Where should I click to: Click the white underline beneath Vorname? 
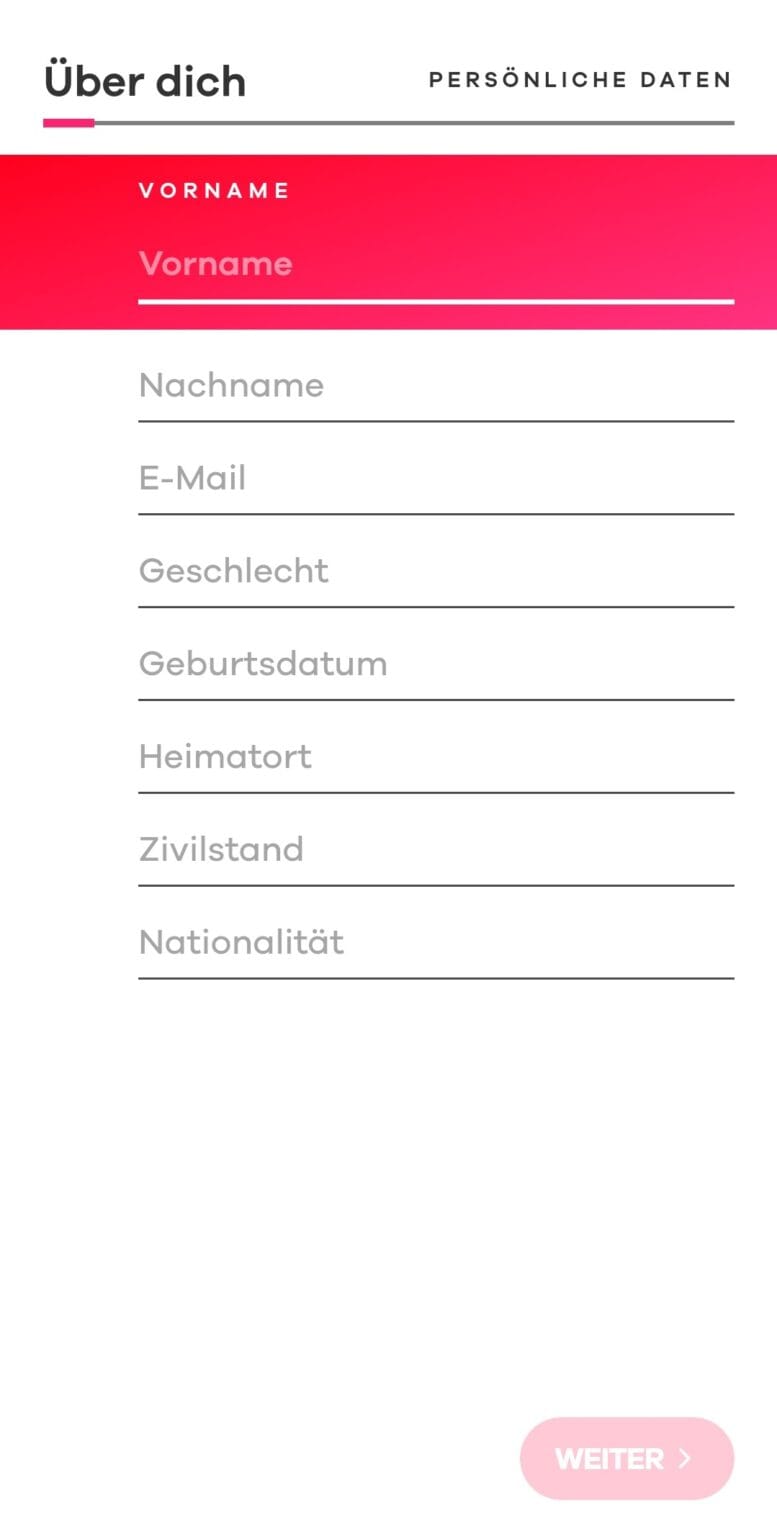coord(435,300)
